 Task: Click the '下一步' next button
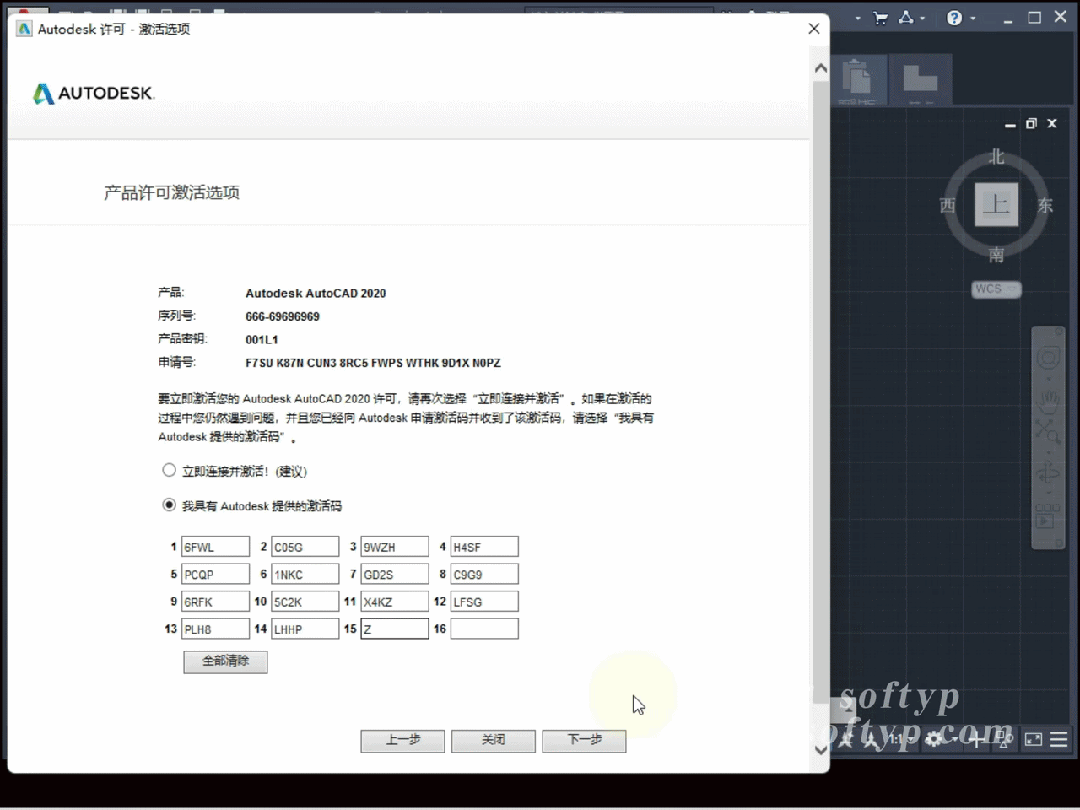pos(584,740)
